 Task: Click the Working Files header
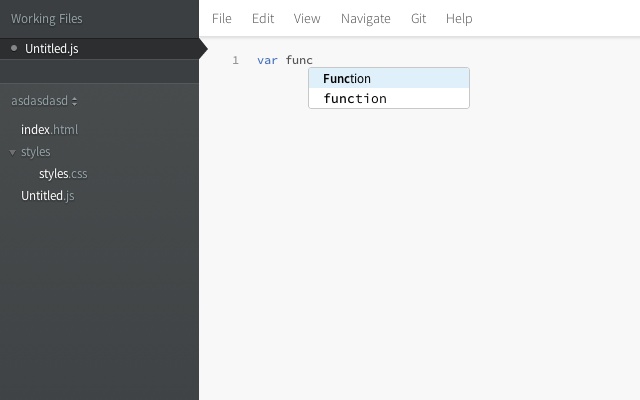47,18
